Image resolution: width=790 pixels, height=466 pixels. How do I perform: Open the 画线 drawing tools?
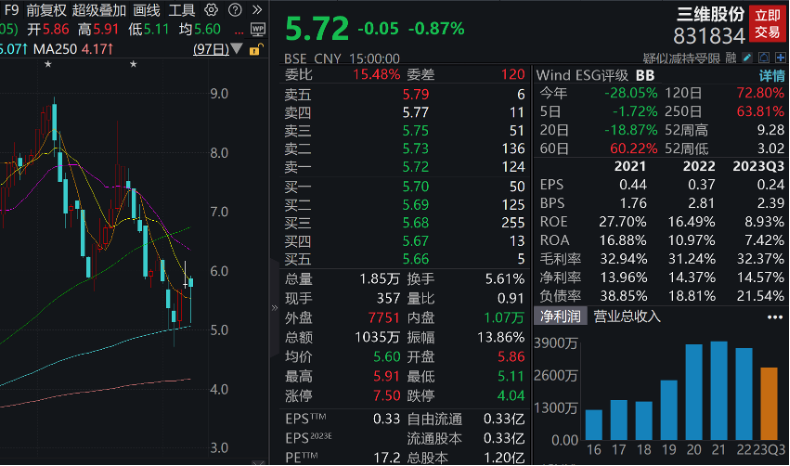point(146,10)
